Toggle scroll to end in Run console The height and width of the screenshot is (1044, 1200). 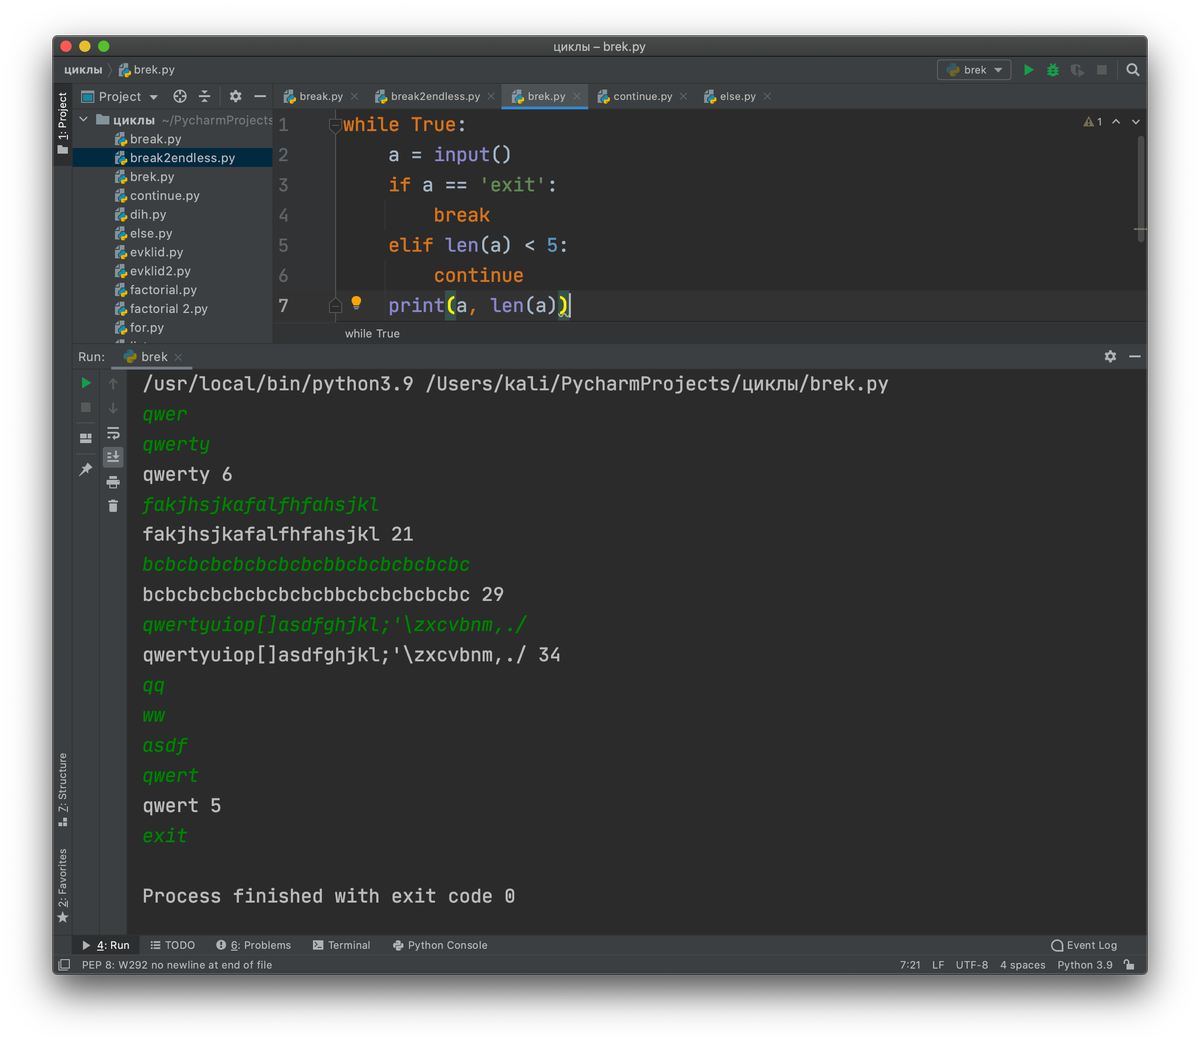point(113,457)
